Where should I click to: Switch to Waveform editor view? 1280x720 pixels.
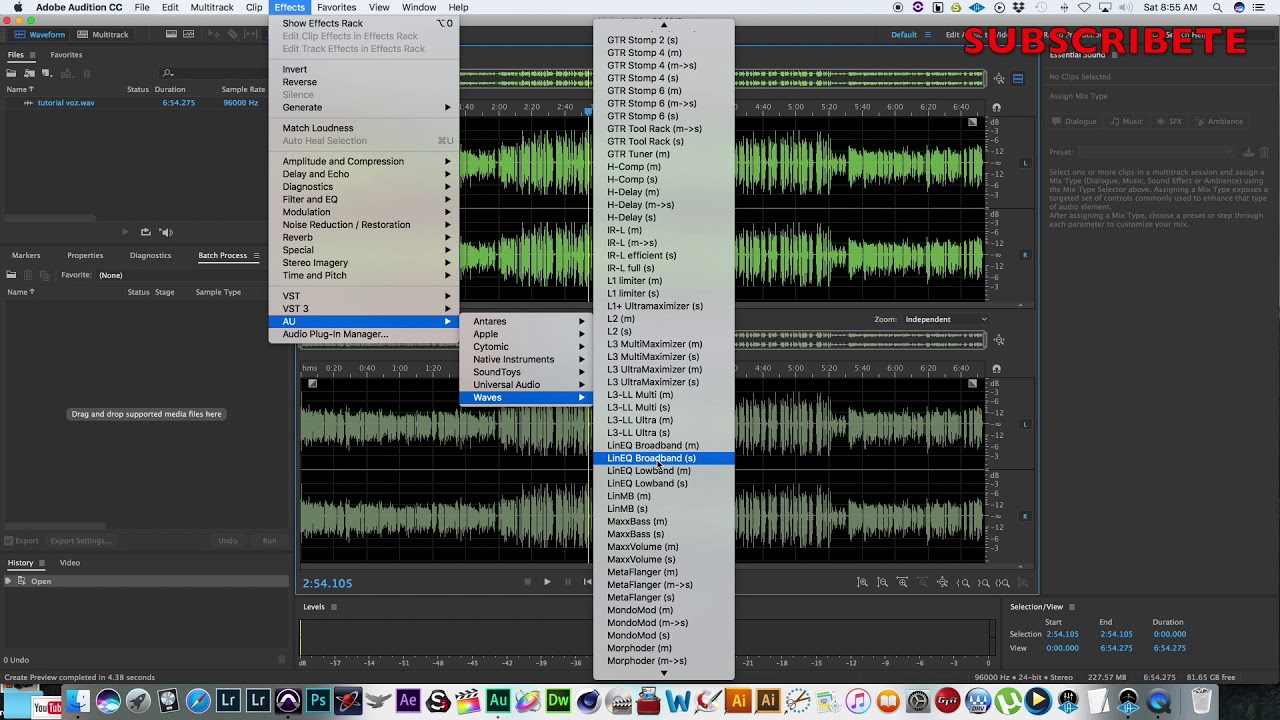click(x=41, y=34)
